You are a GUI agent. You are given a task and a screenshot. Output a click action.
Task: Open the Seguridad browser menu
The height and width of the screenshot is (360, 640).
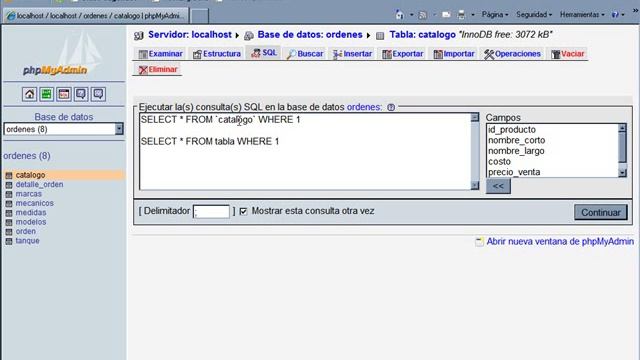tap(534, 15)
